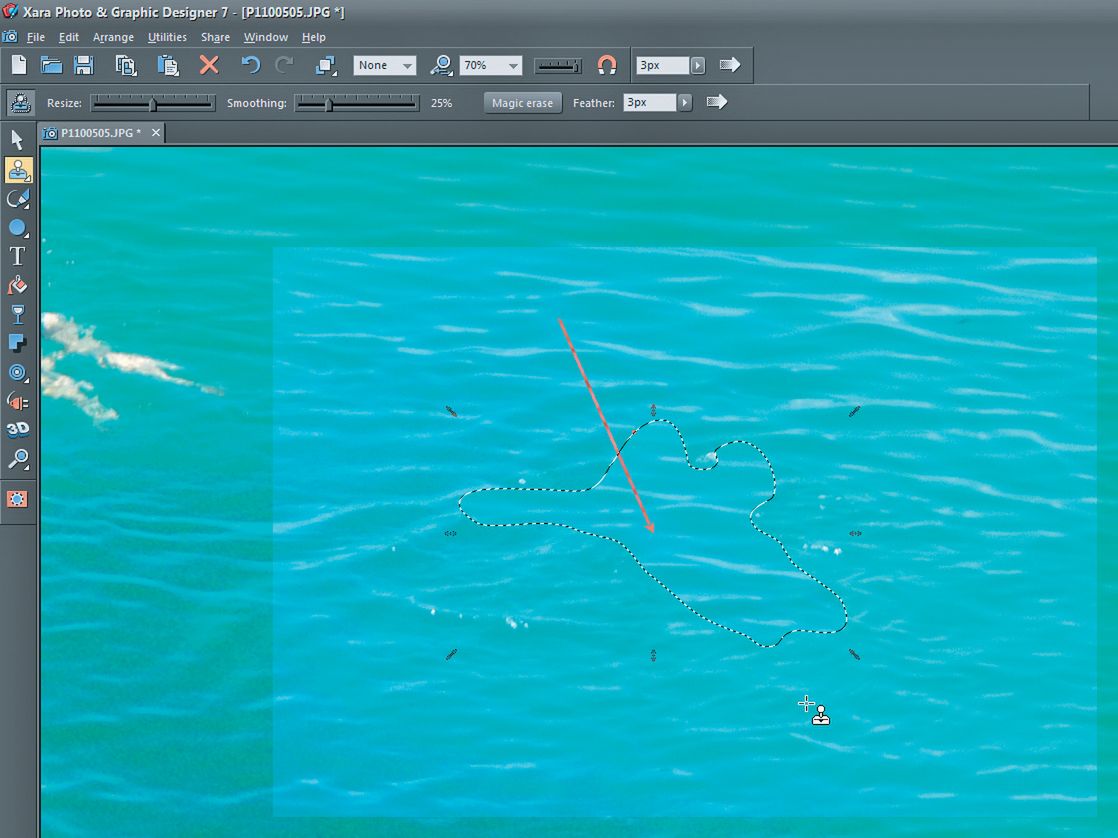Create a new document

[19, 65]
